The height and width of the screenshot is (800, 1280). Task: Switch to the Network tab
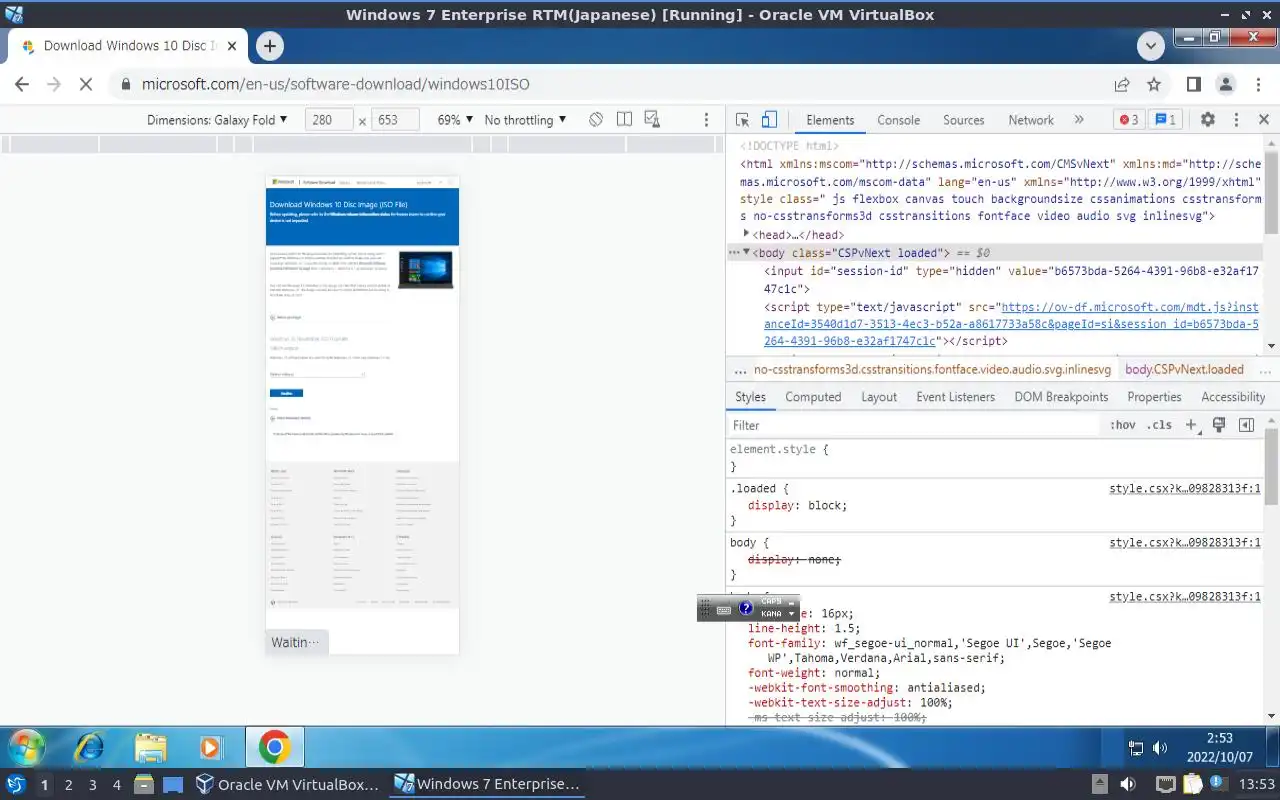pyautogui.click(x=1031, y=120)
